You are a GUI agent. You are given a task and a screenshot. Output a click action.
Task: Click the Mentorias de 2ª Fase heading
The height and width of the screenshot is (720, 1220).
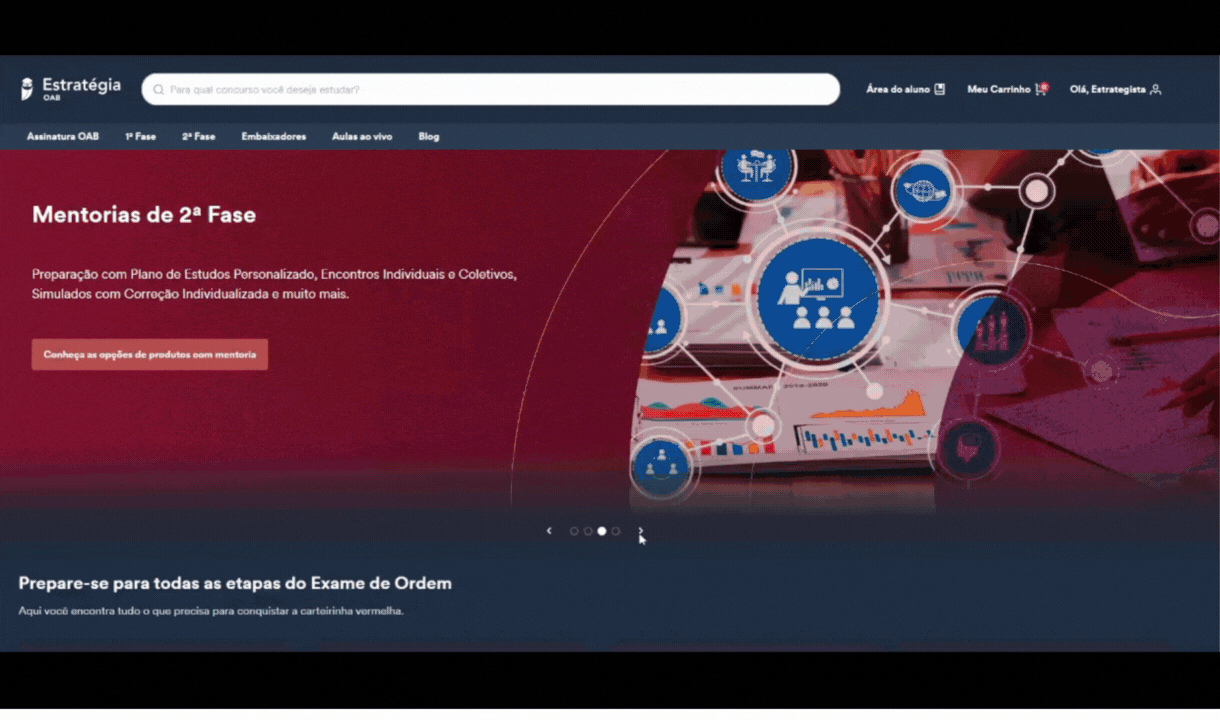click(144, 214)
